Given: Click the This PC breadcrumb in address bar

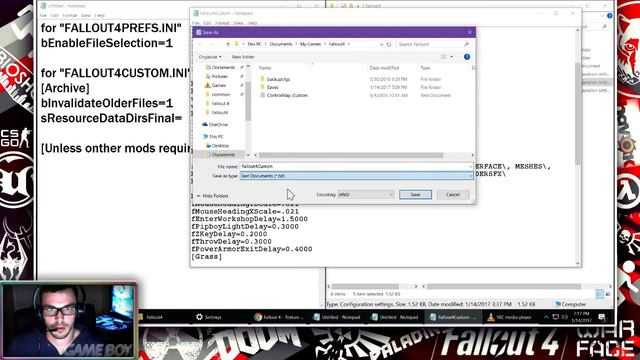Looking at the screenshot, I should pos(254,44).
